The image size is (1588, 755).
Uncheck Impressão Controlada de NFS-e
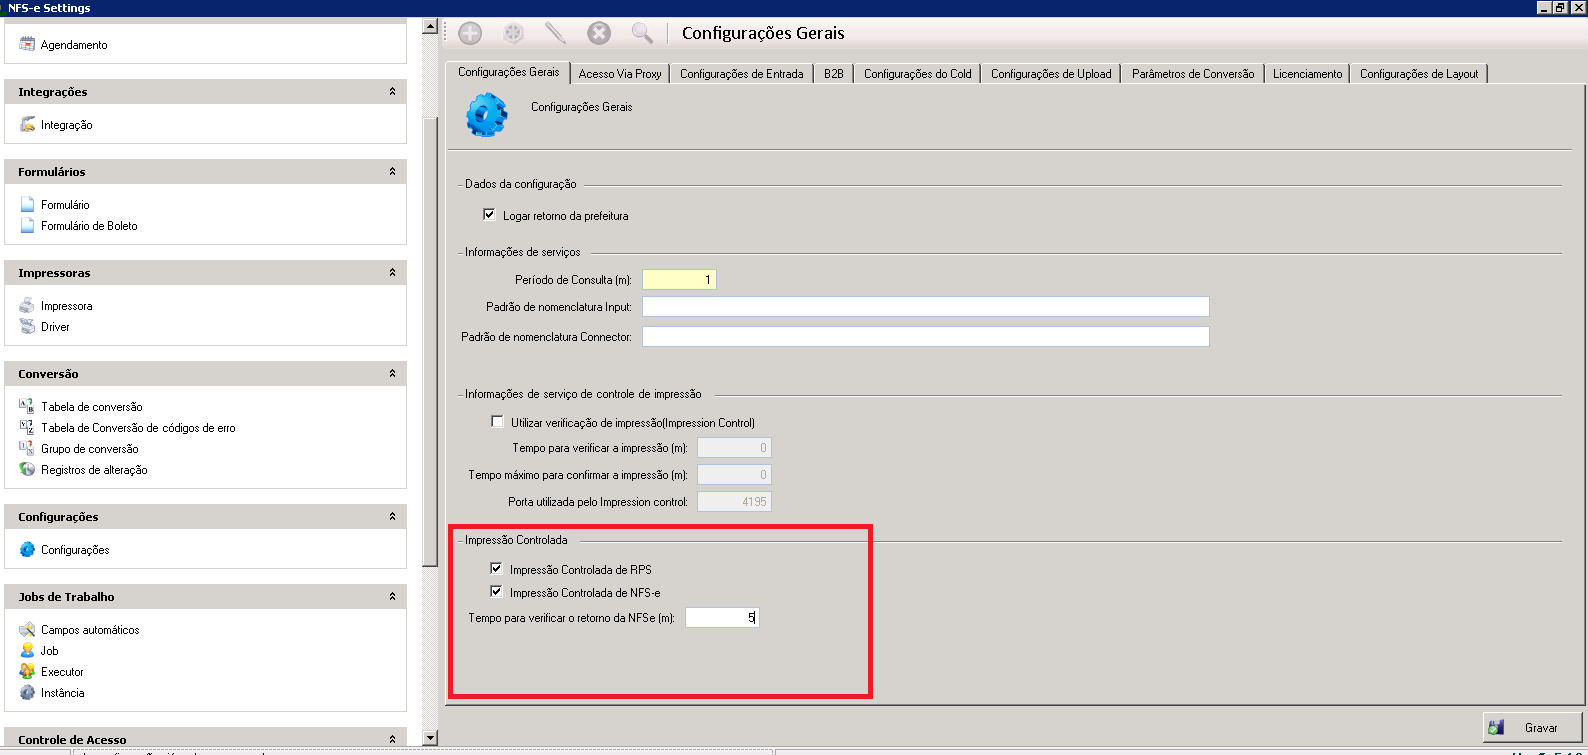[x=496, y=591]
